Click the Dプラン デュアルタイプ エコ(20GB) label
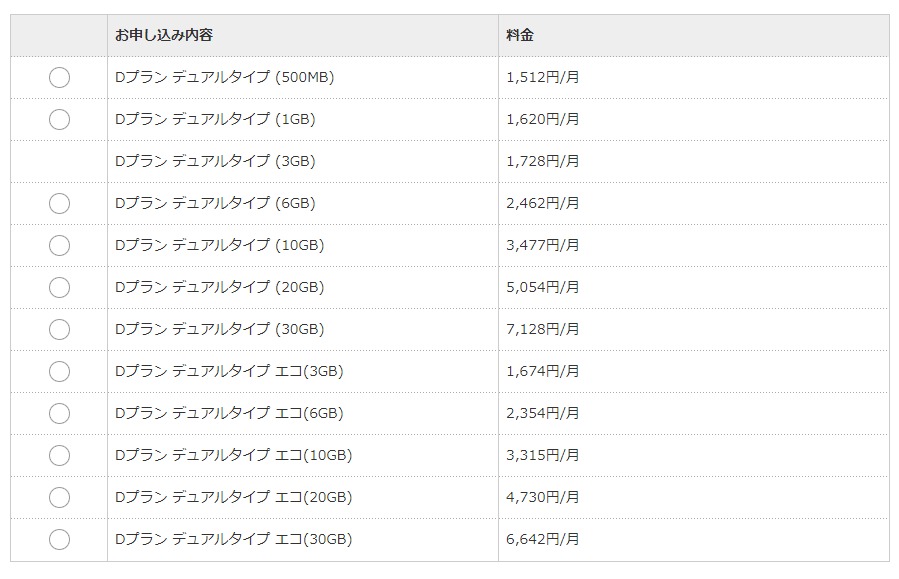The height and width of the screenshot is (579, 899). [x=233, y=497]
